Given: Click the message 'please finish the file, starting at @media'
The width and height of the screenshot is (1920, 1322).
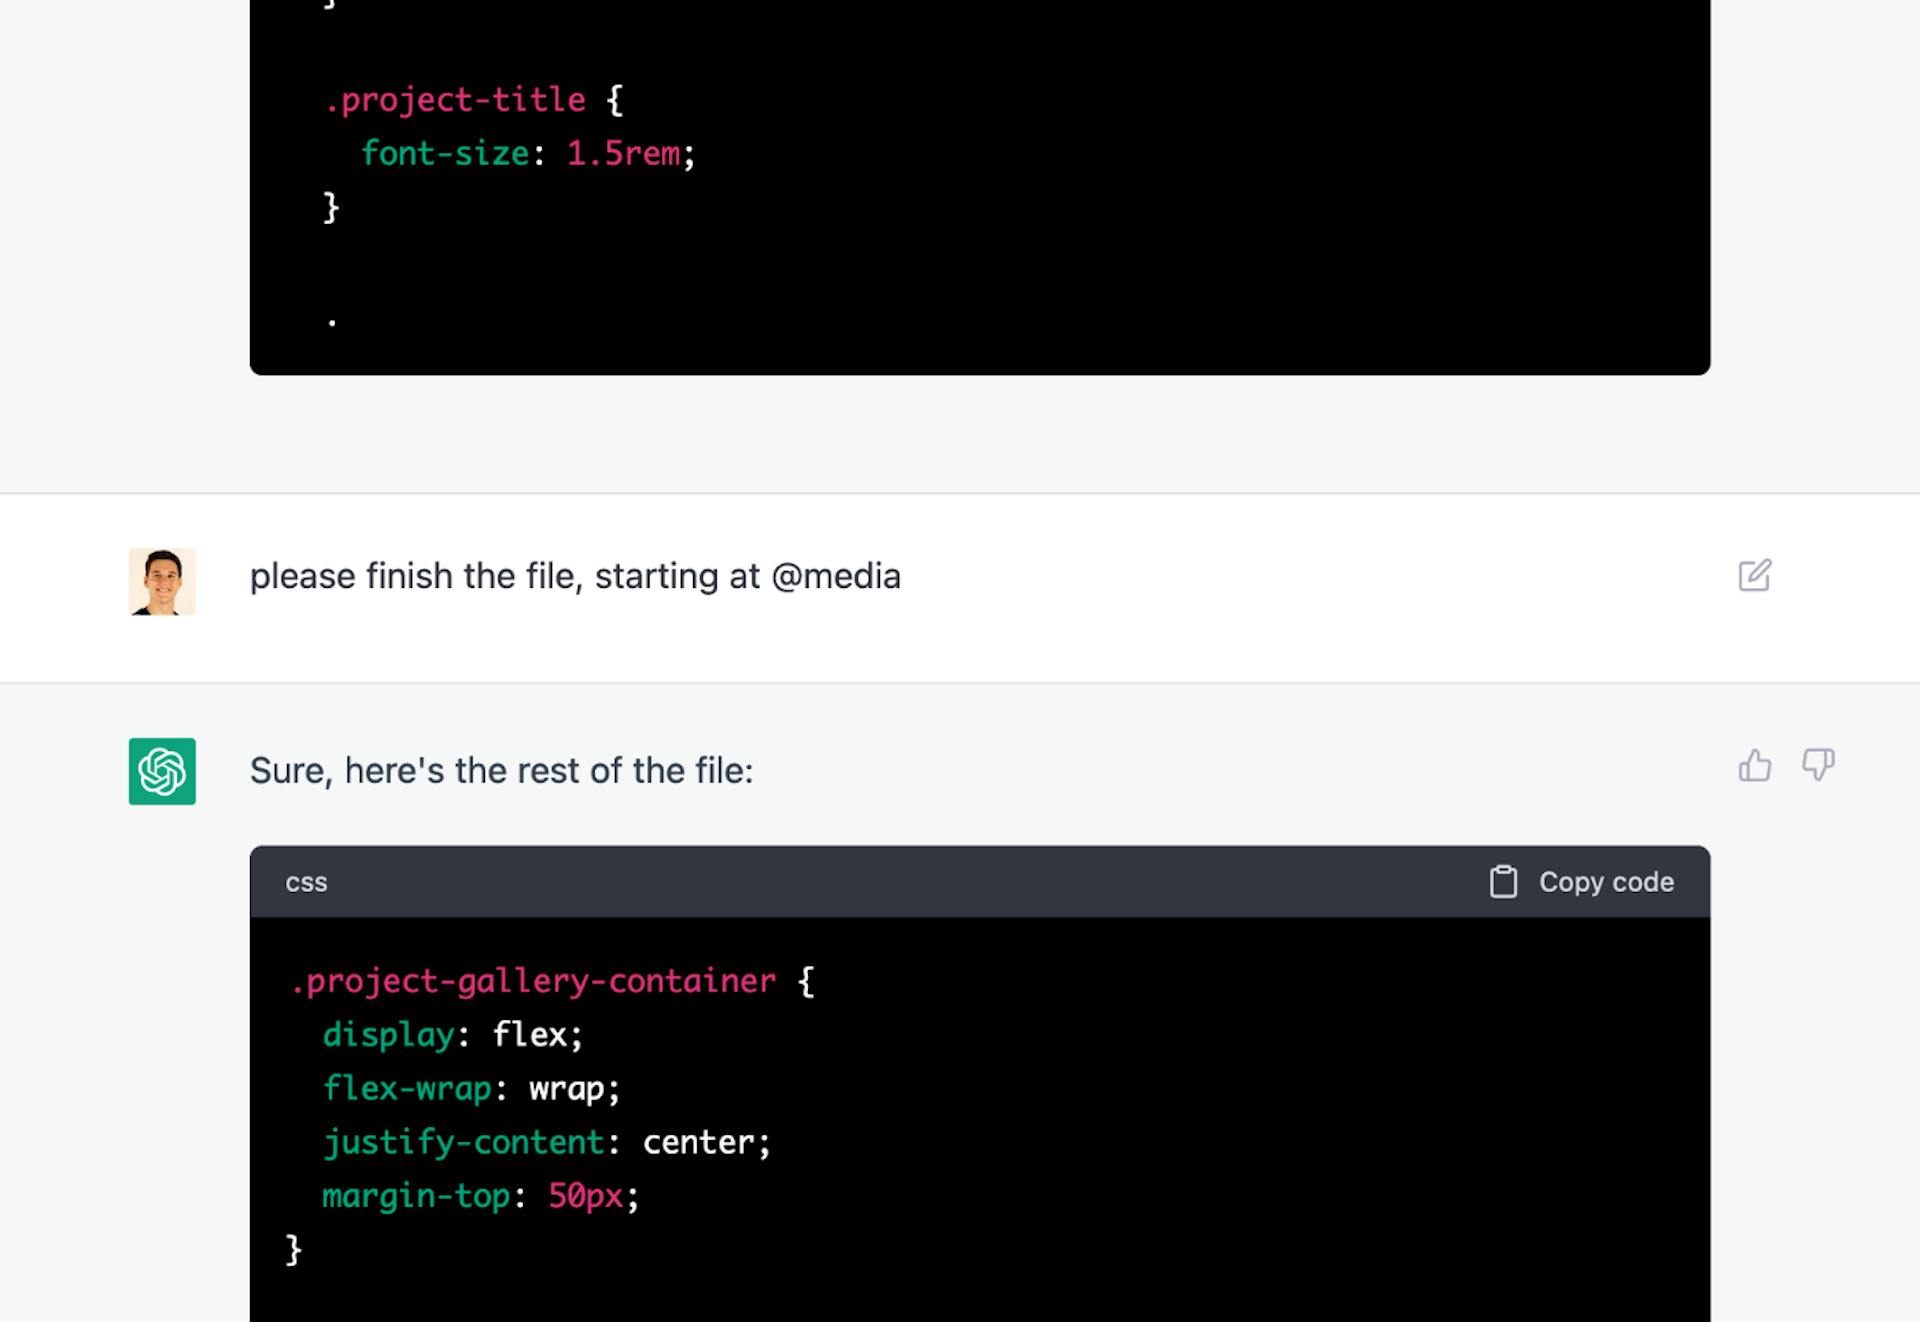Looking at the screenshot, I should (x=576, y=575).
